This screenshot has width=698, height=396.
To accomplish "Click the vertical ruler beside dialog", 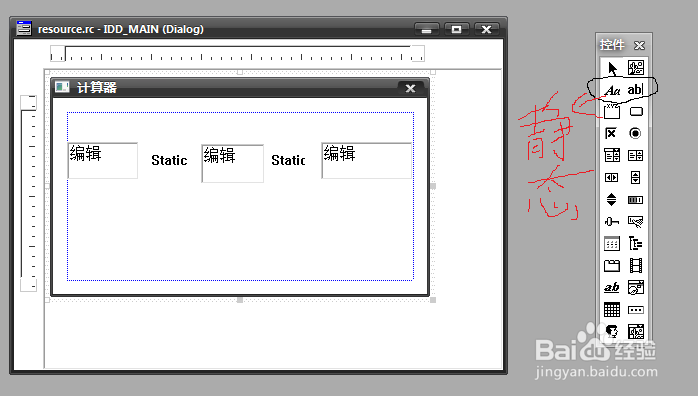I will coord(28,194).
